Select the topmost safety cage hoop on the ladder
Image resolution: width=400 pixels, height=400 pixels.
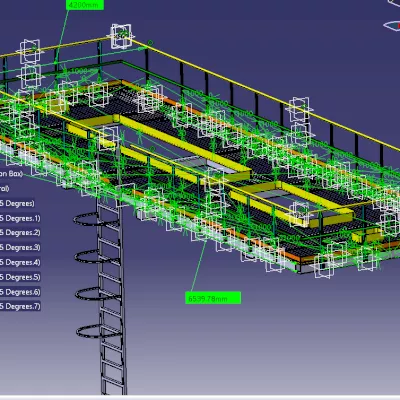(x=87, y=220)
